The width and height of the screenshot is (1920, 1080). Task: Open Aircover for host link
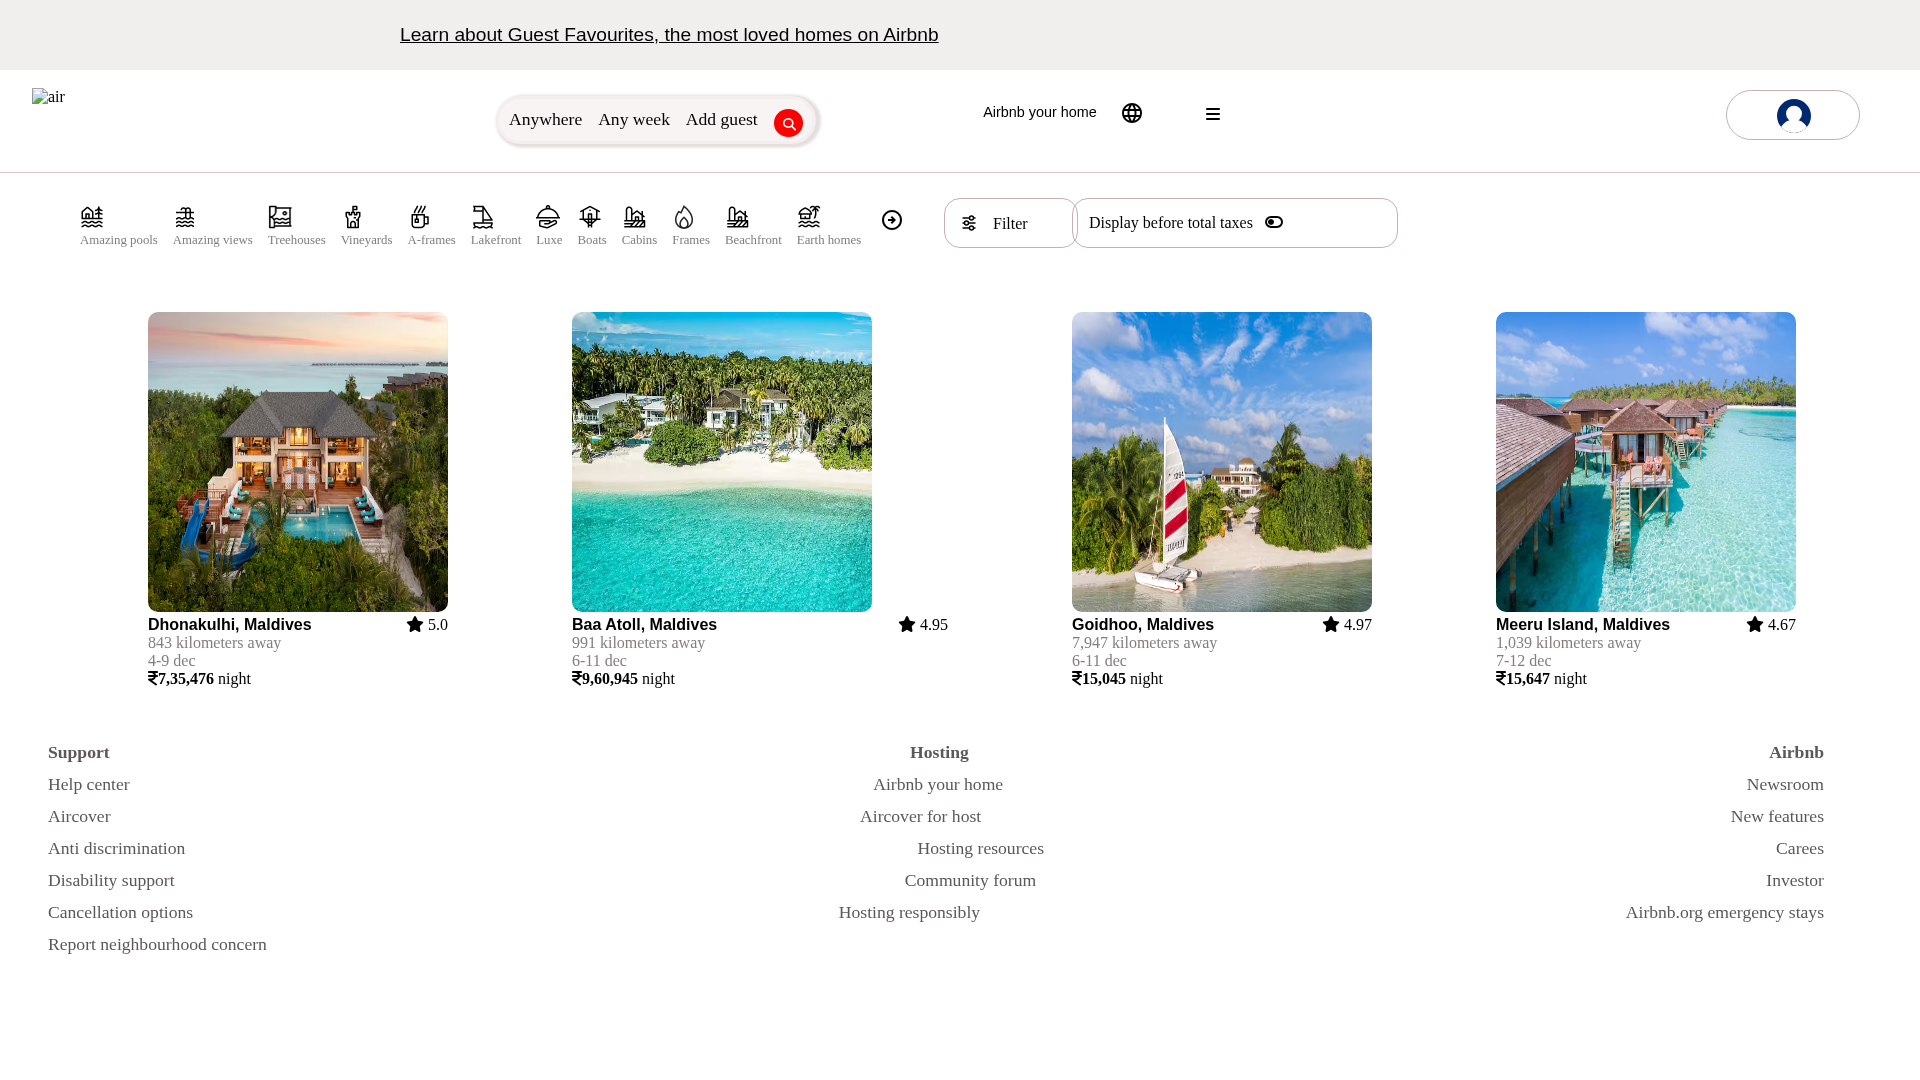point(920,816)
